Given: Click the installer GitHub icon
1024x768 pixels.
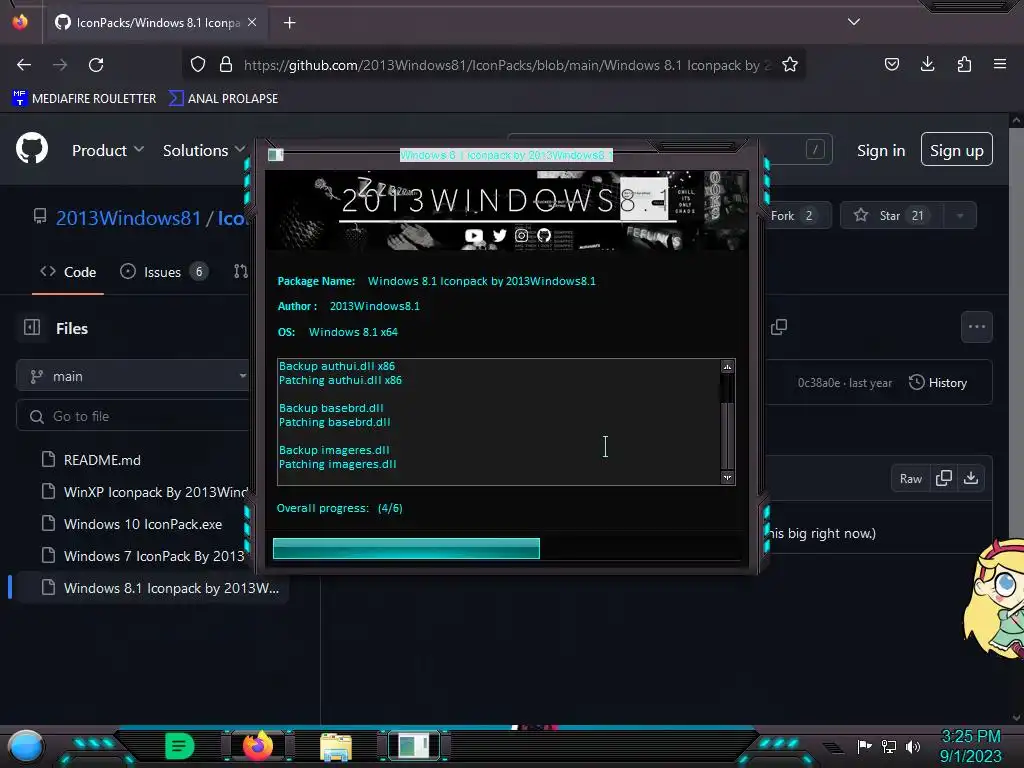Looking at the screenshot, I should [543, 235].
